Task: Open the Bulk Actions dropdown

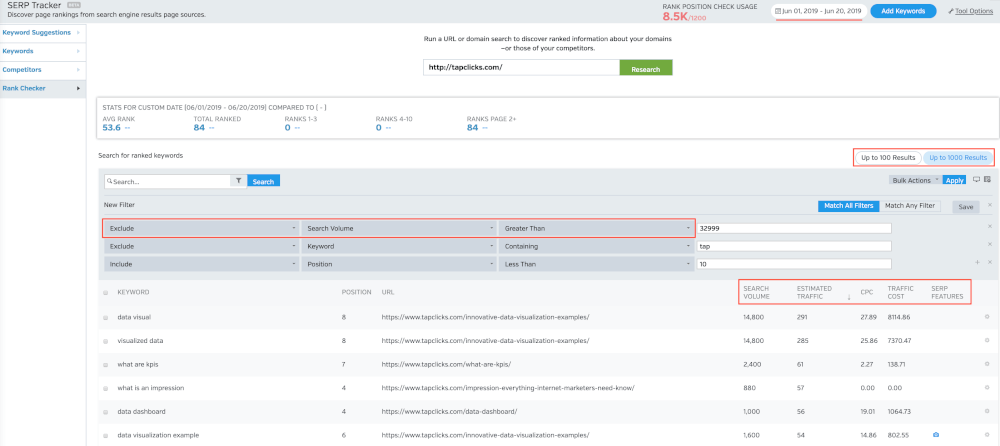Action: [x=915, y=181]
